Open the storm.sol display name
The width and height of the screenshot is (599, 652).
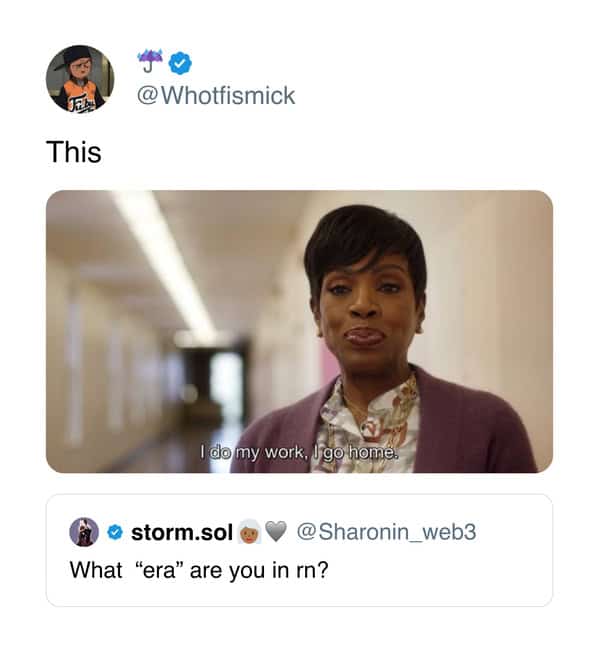pyautogui.click(x=182, y=533)
